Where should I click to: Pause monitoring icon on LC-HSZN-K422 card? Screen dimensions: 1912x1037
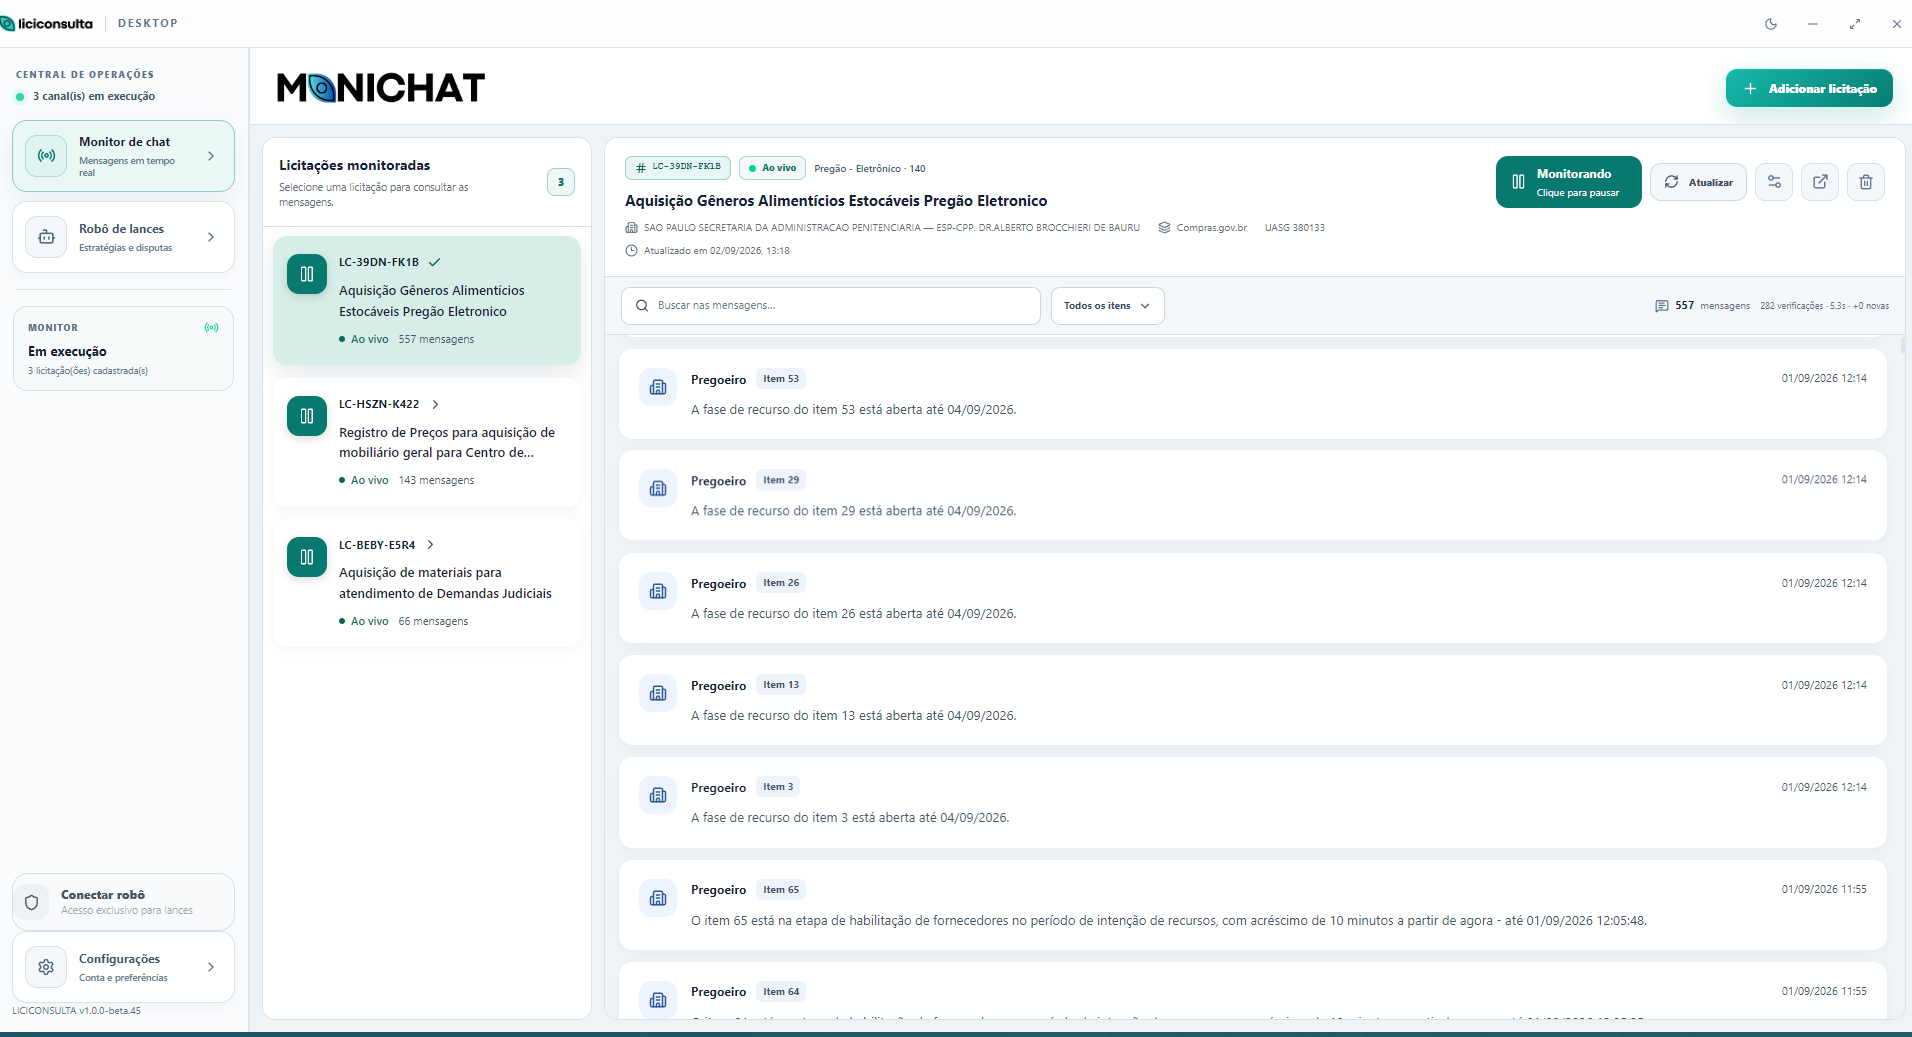click(307, 416)
